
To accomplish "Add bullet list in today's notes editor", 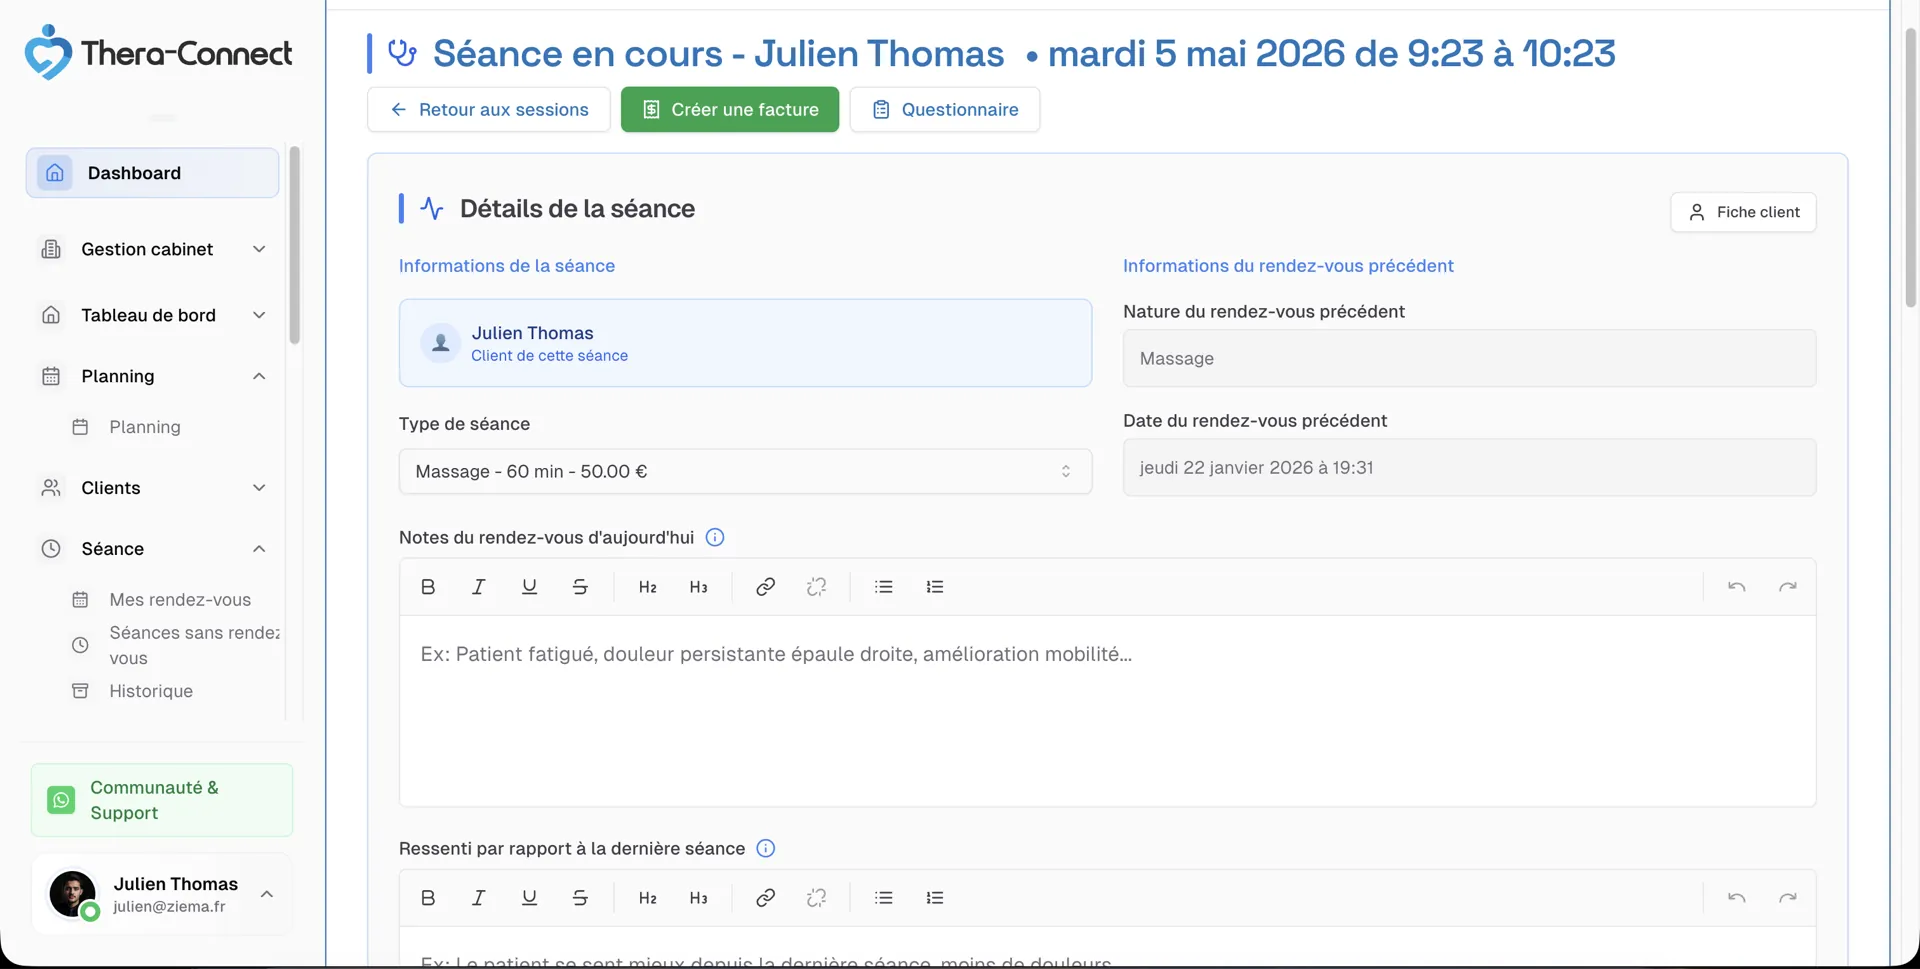I will coord(883,587).
